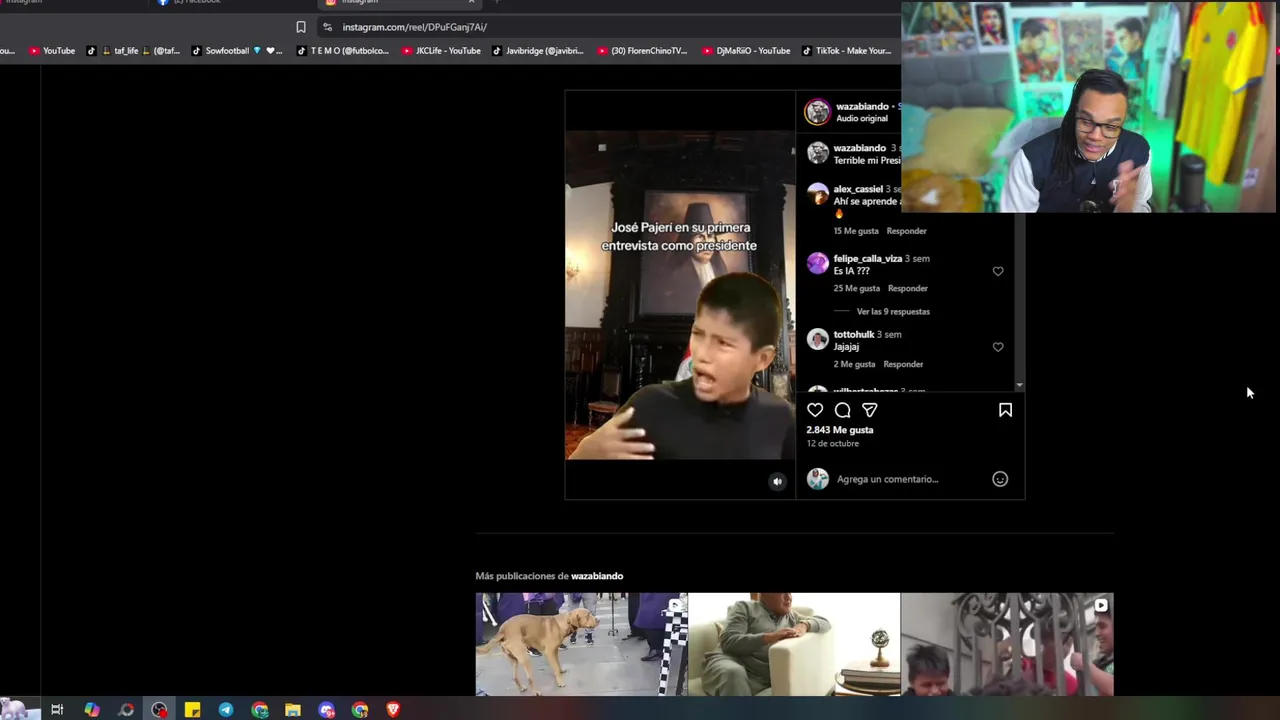This screenshot has height=720, width=1280.
Task: Open the DjMaRiiO - YouTube bookmark
Action: pyautogui.click(x=747, y=51)
